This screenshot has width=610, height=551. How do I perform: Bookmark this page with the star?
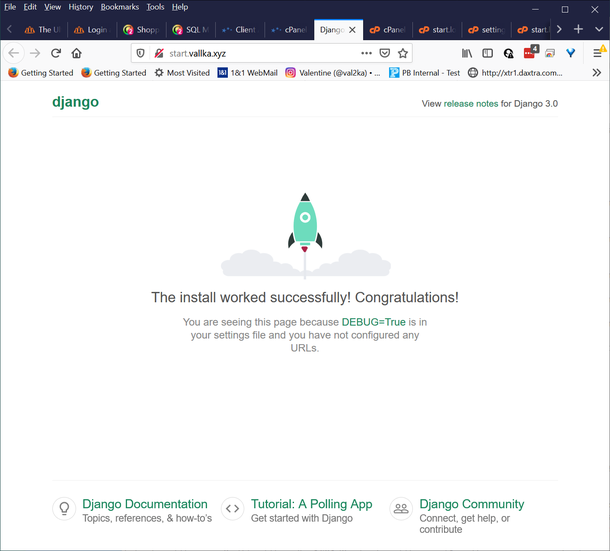(x=403, y=53)
